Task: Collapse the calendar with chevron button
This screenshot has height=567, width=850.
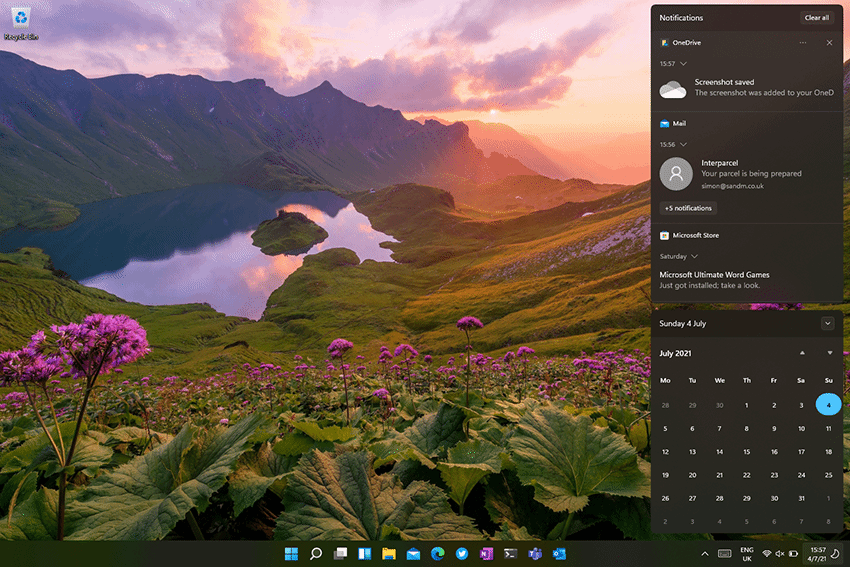Action: (827, 323)
